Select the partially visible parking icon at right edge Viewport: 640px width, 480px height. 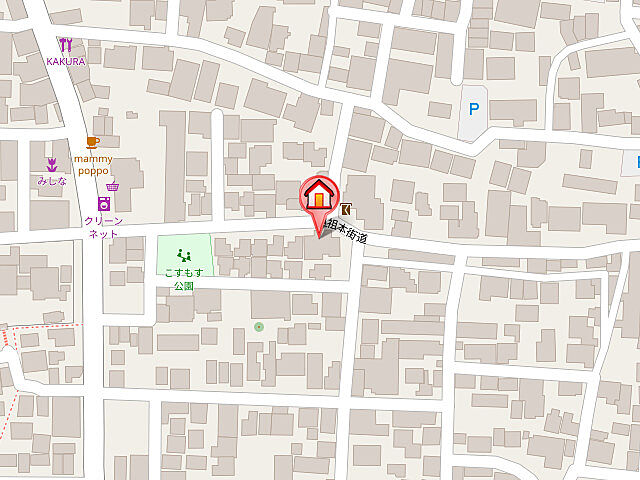635,162
